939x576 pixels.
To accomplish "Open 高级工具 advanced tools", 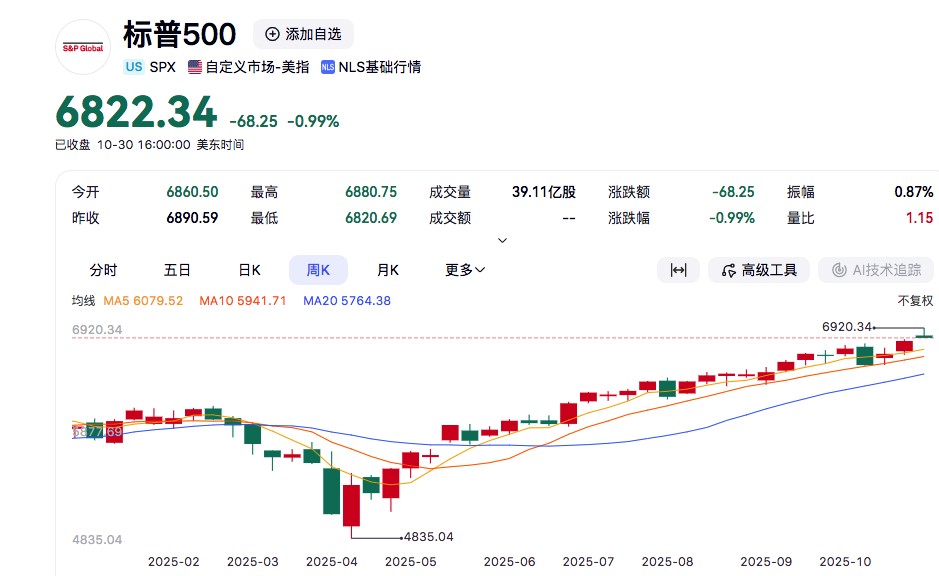I will 759,270.
